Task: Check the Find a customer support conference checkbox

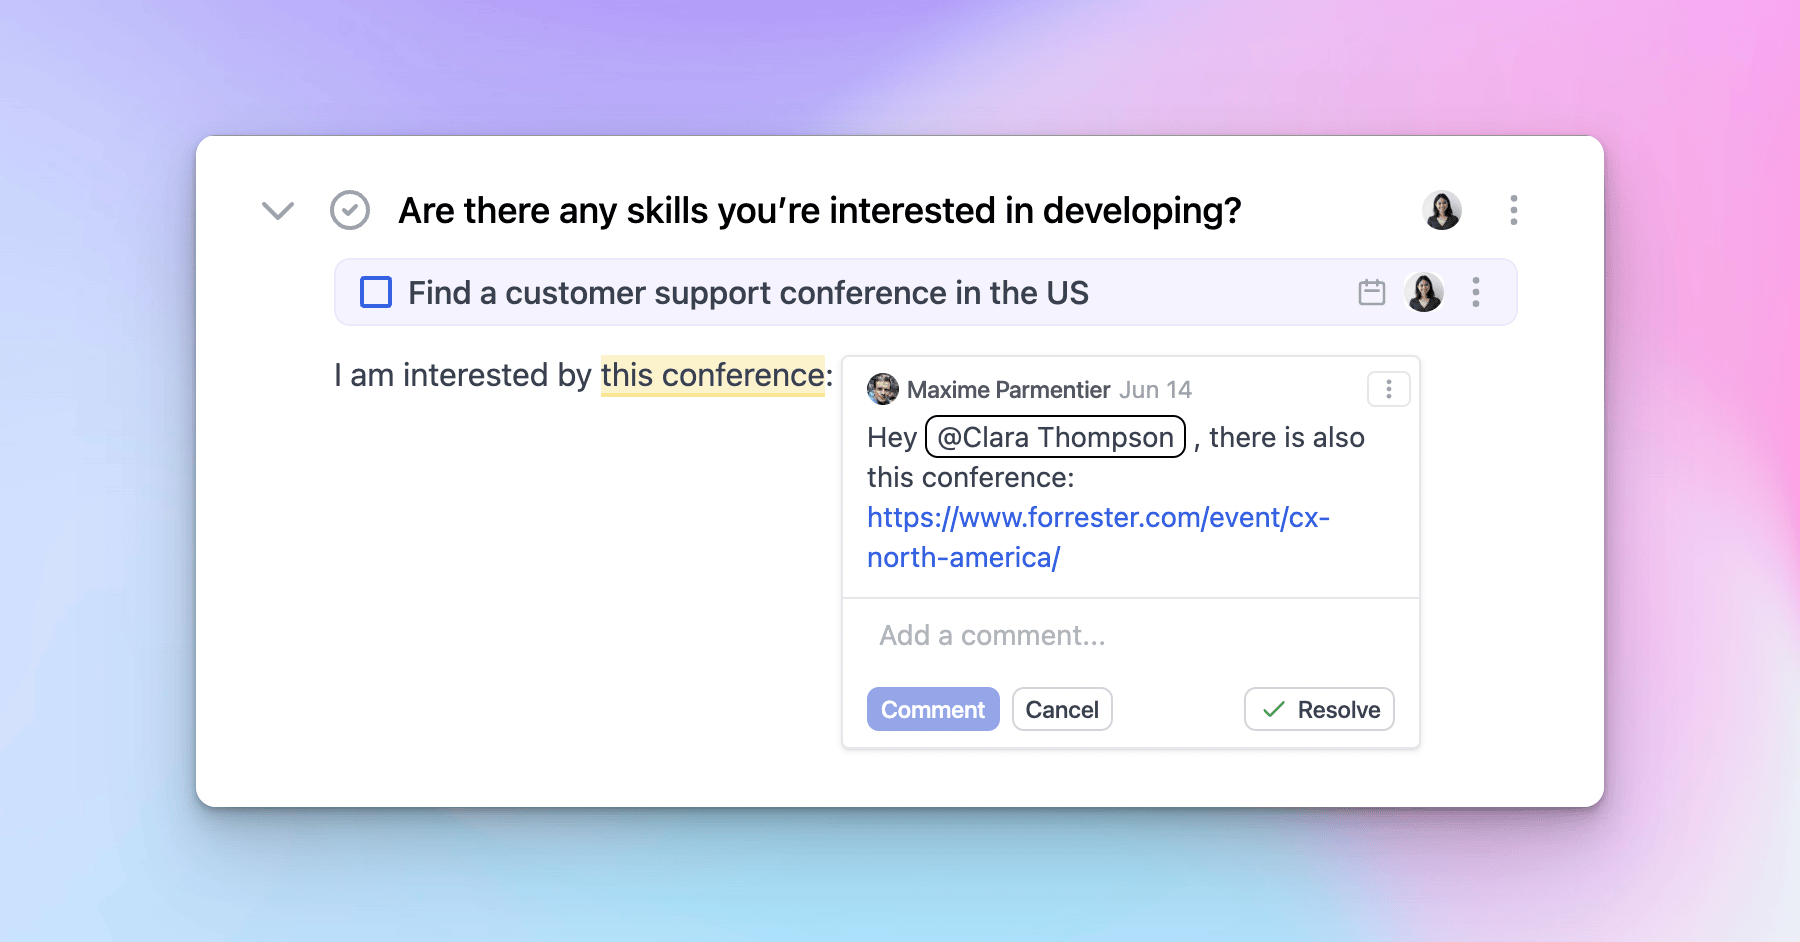Action: point(375,292)
